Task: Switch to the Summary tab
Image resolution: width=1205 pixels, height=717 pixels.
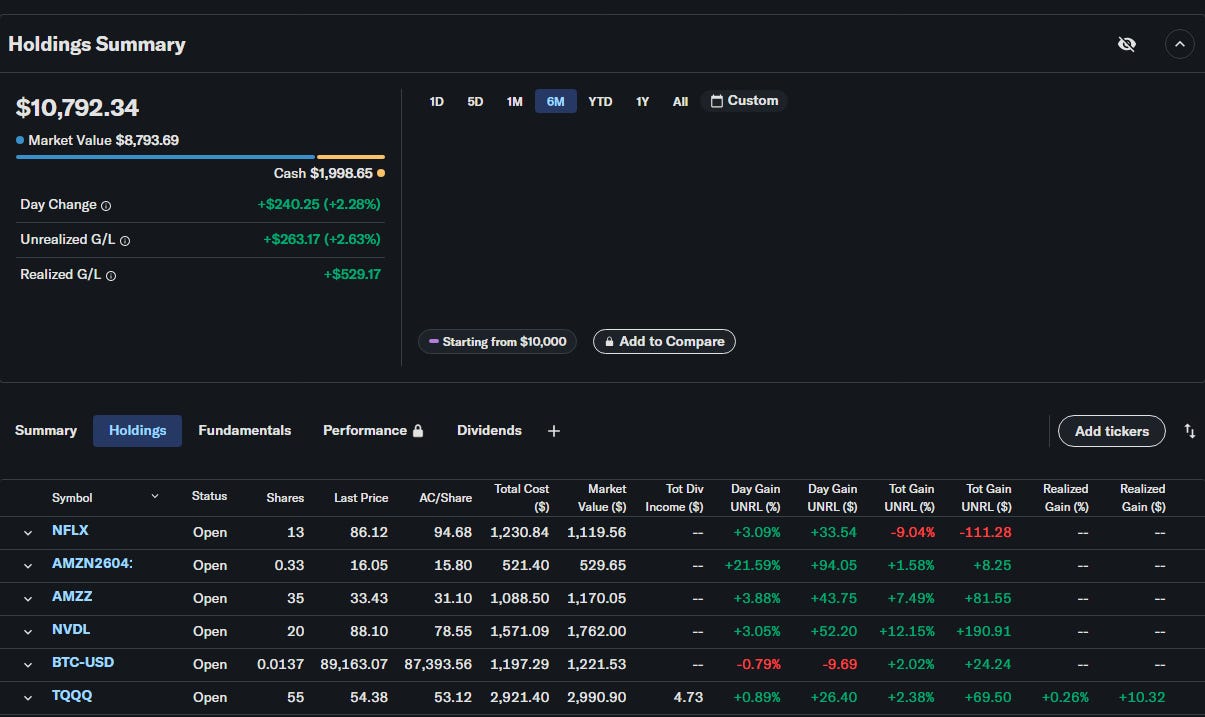Action: pos(46,431)
